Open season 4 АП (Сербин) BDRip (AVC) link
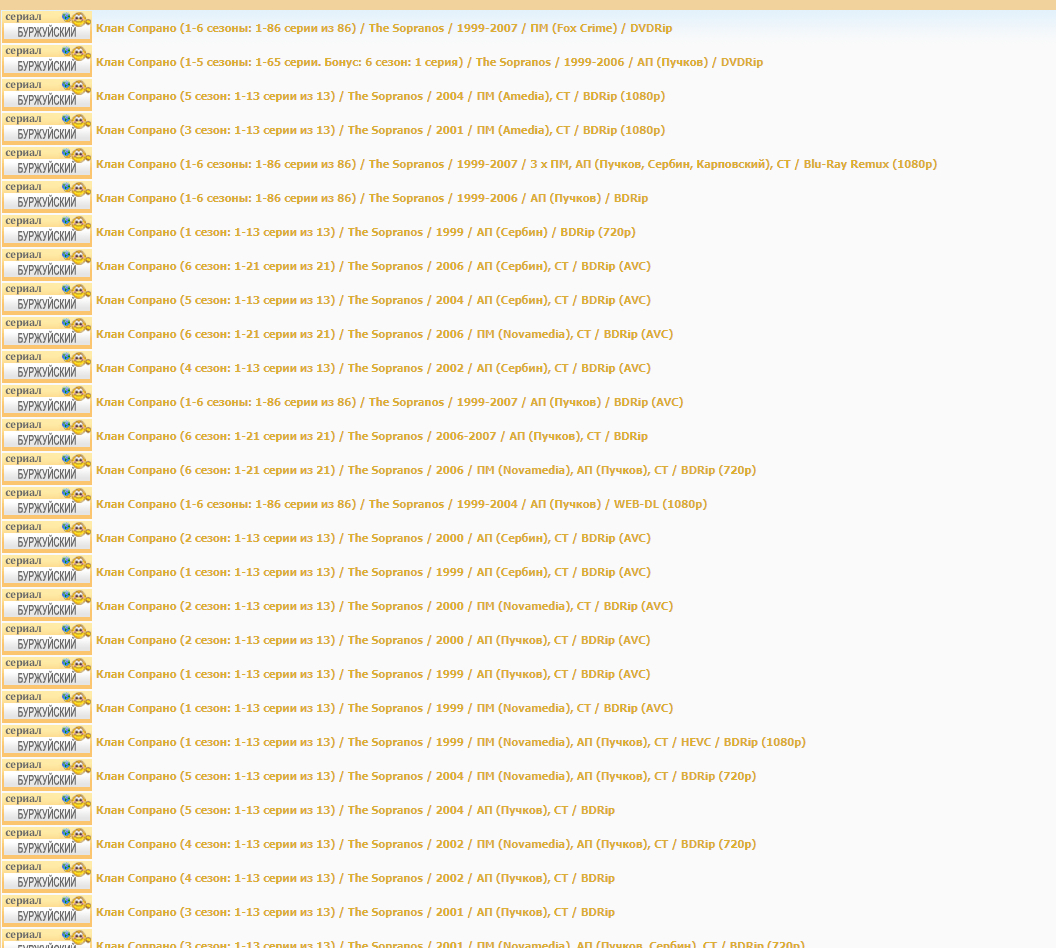This screenshot has height=948, width=1056. click(373, 368)
